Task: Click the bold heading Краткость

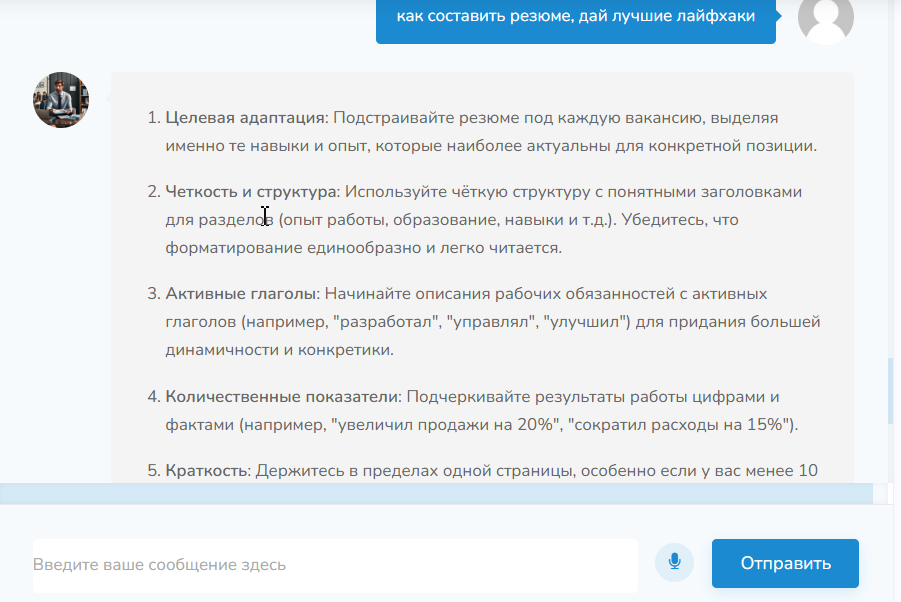Action: 206,470
